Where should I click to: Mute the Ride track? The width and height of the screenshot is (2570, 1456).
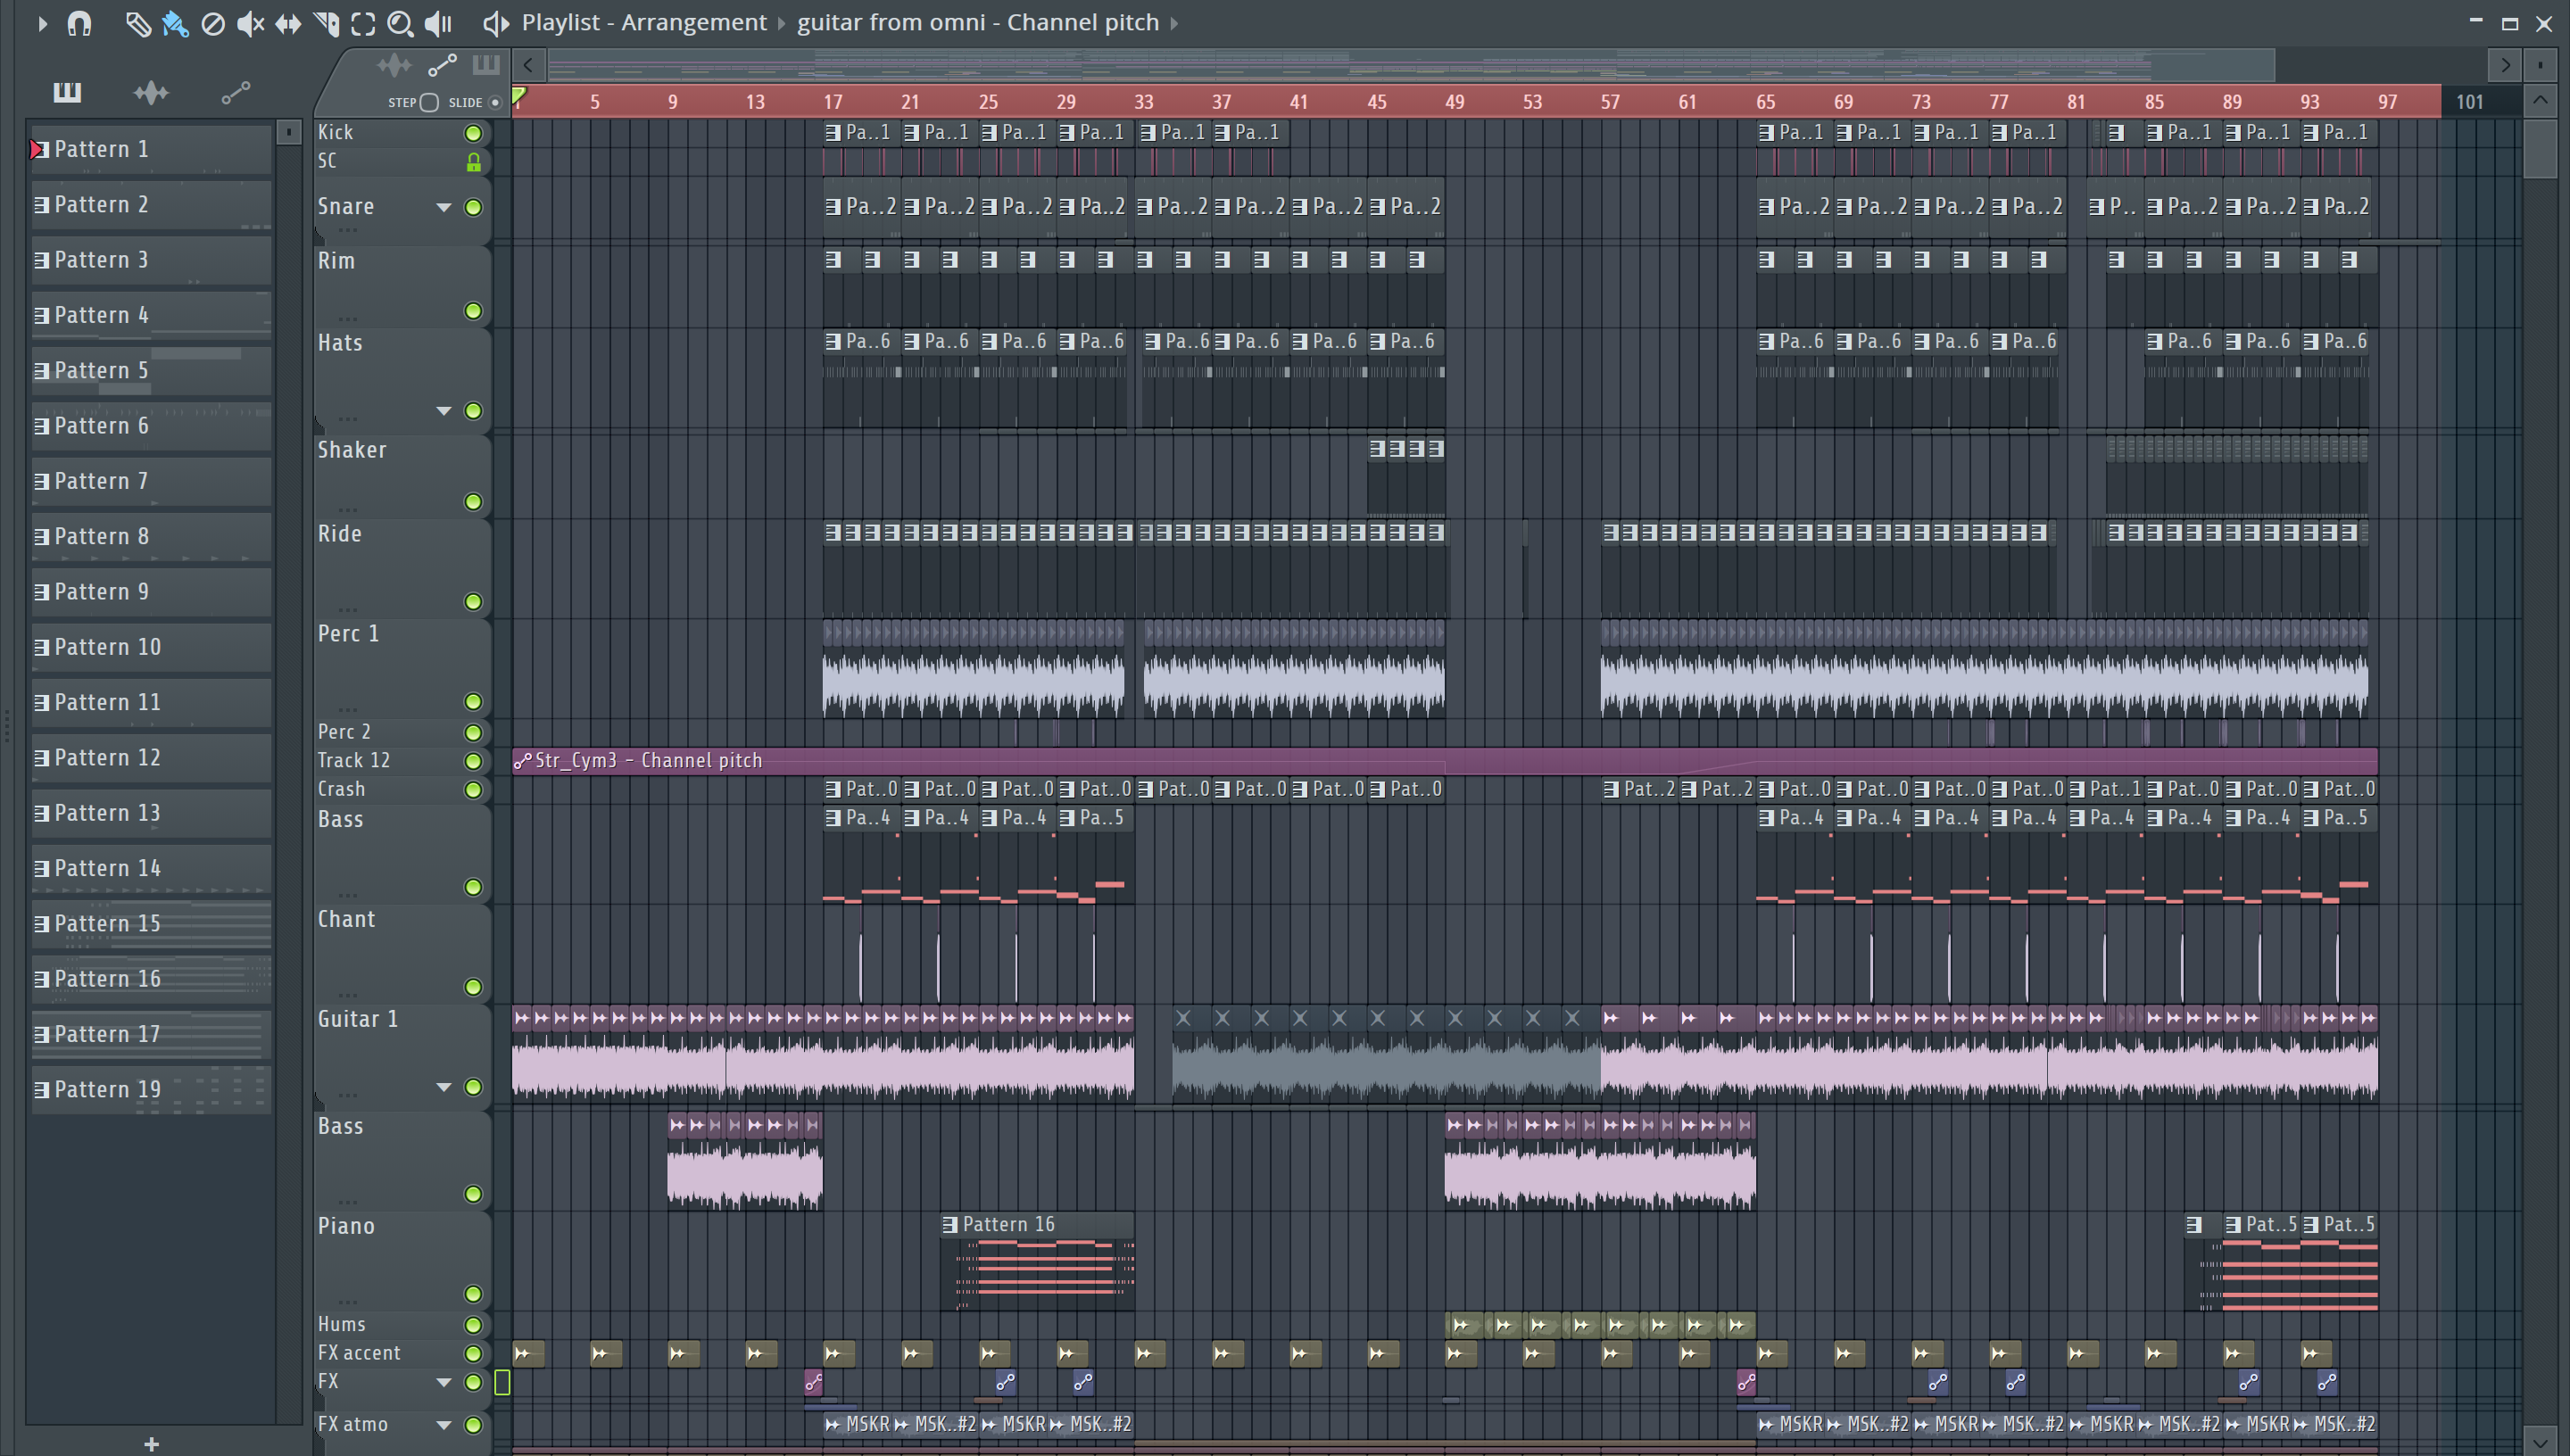tap(473, 601)
